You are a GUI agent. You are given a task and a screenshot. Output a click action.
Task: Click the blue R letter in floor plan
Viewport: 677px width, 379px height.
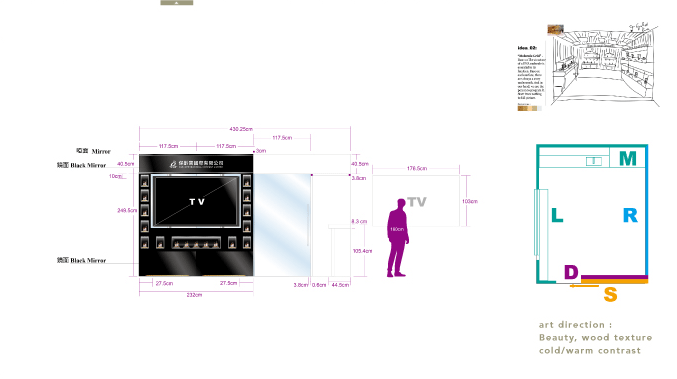630,215
